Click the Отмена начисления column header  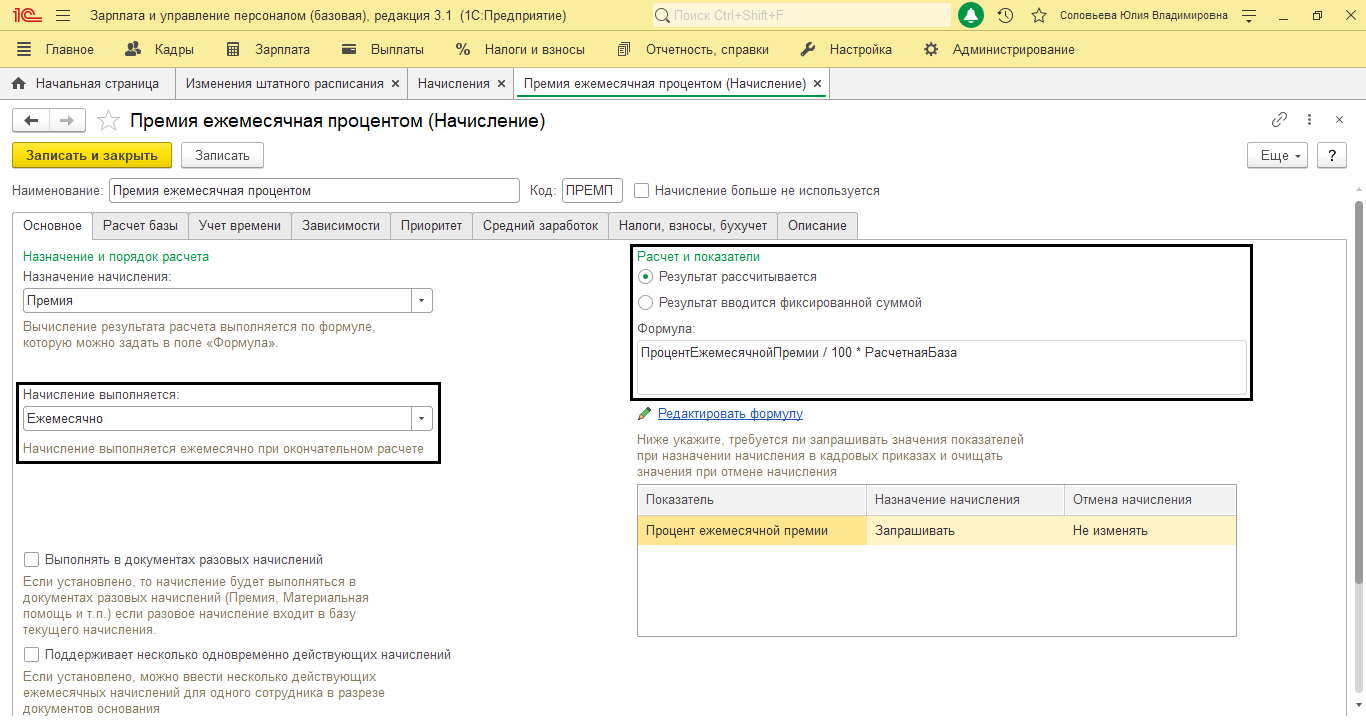point(1150,500)
